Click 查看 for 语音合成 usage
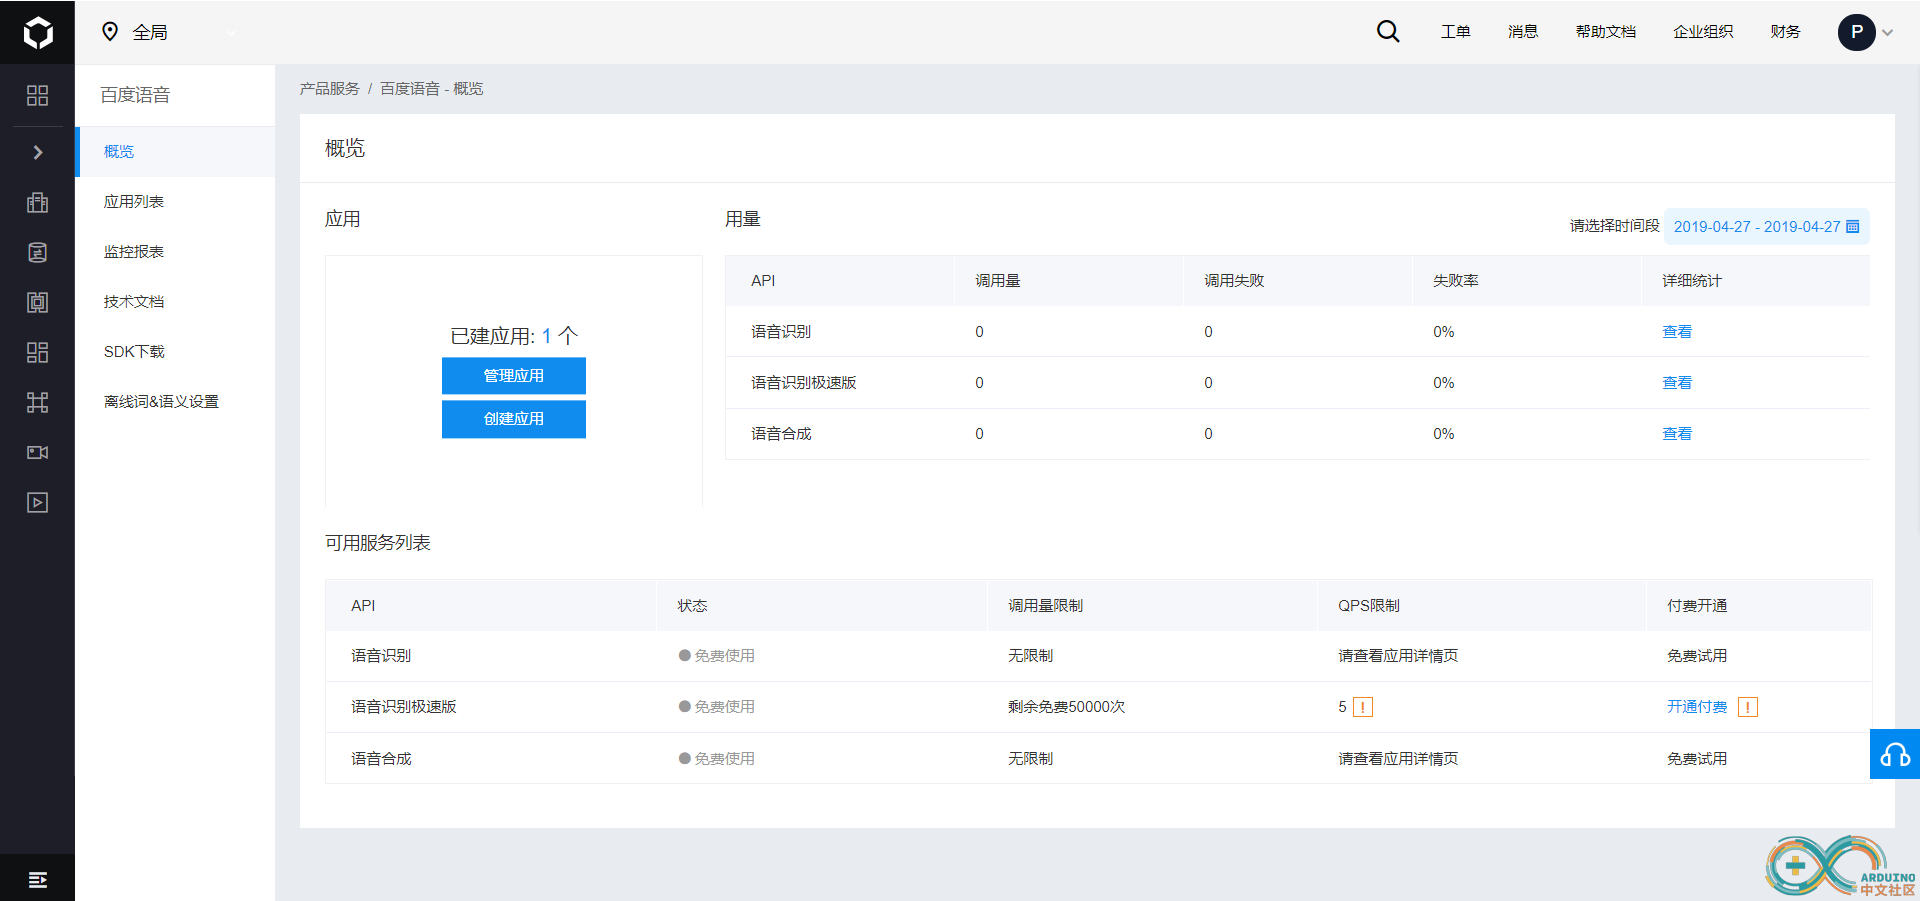Viewport: 1920px width, 901px height. point(1677,433)
